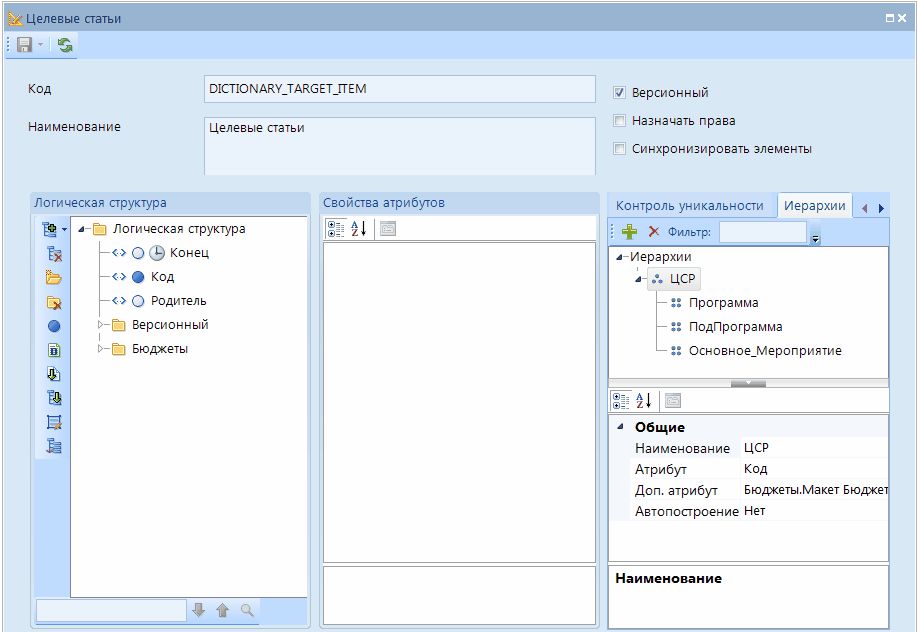Collapse the ЦСР hierarchy node
918x632 pixels.
[x=638, y=279]
